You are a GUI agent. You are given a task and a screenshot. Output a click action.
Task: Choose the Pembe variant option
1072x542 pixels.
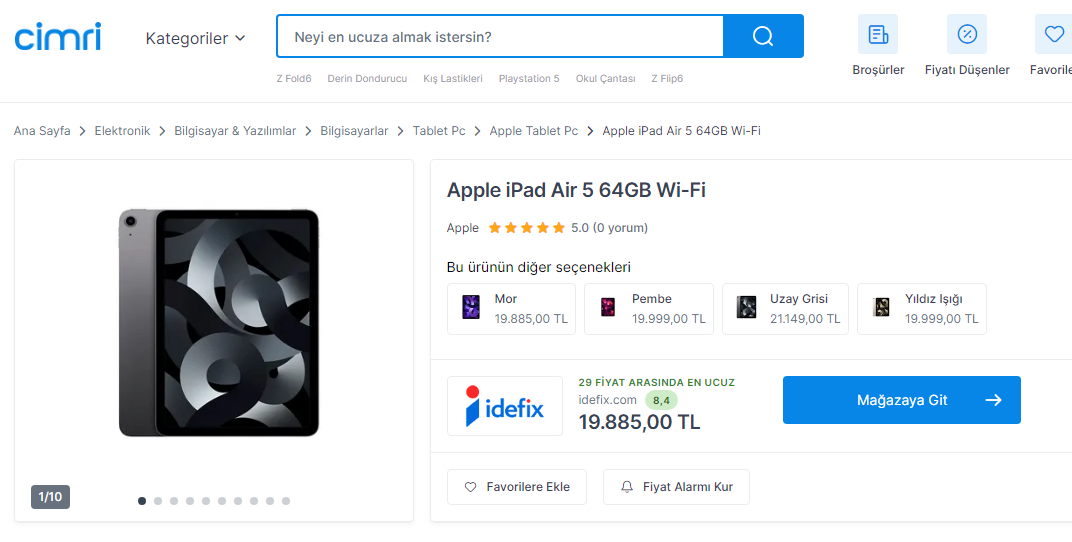point(648,308)
